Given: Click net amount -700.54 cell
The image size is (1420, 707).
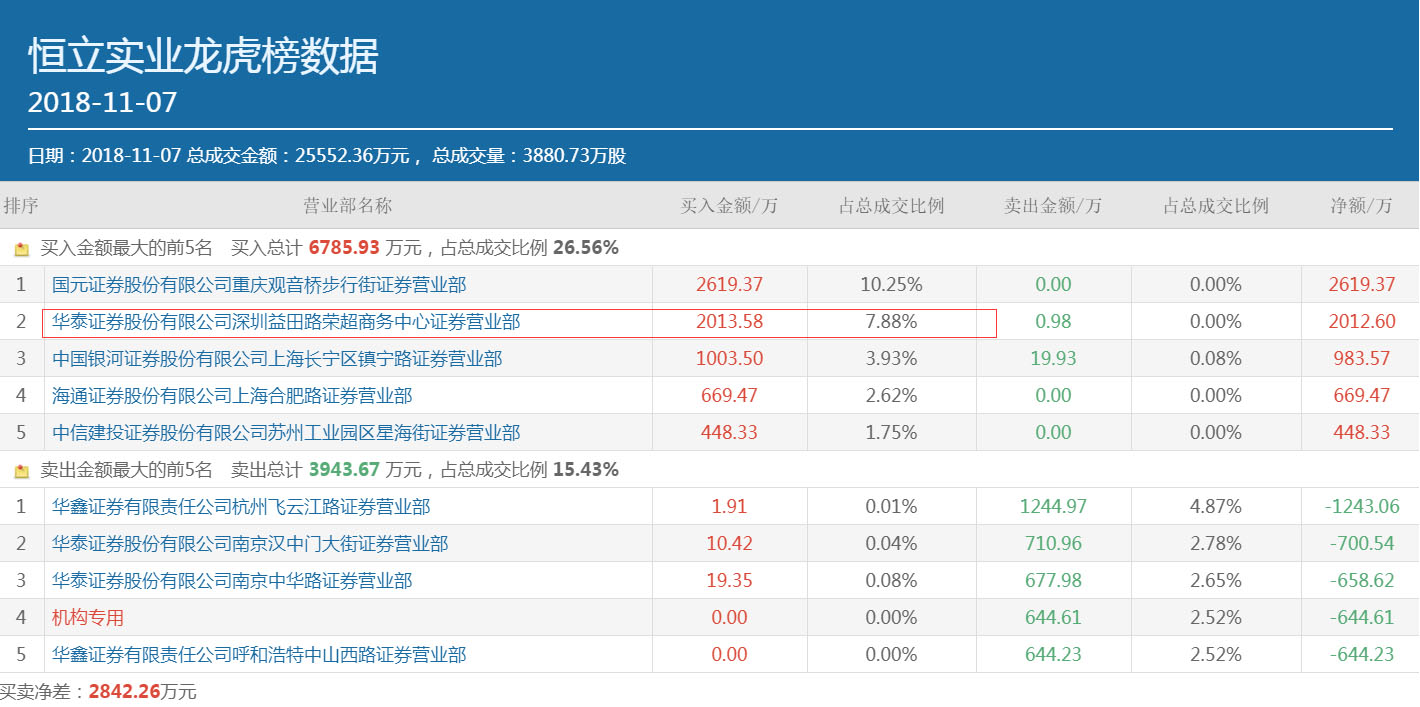Looking at the screenshot, I should 1361,544.
